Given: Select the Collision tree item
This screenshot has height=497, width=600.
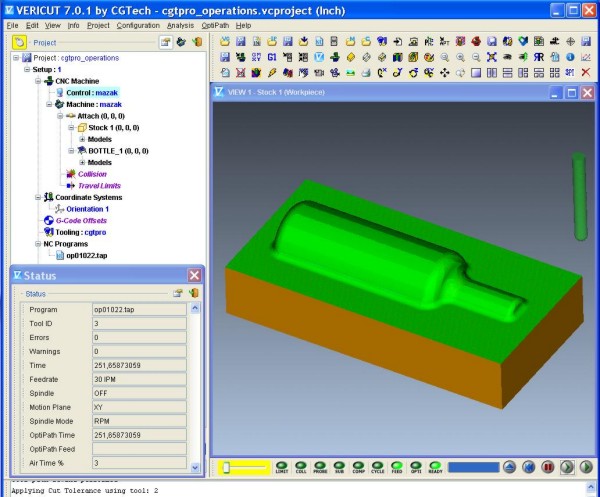Looking at the screenshot, I should point(92,174).
